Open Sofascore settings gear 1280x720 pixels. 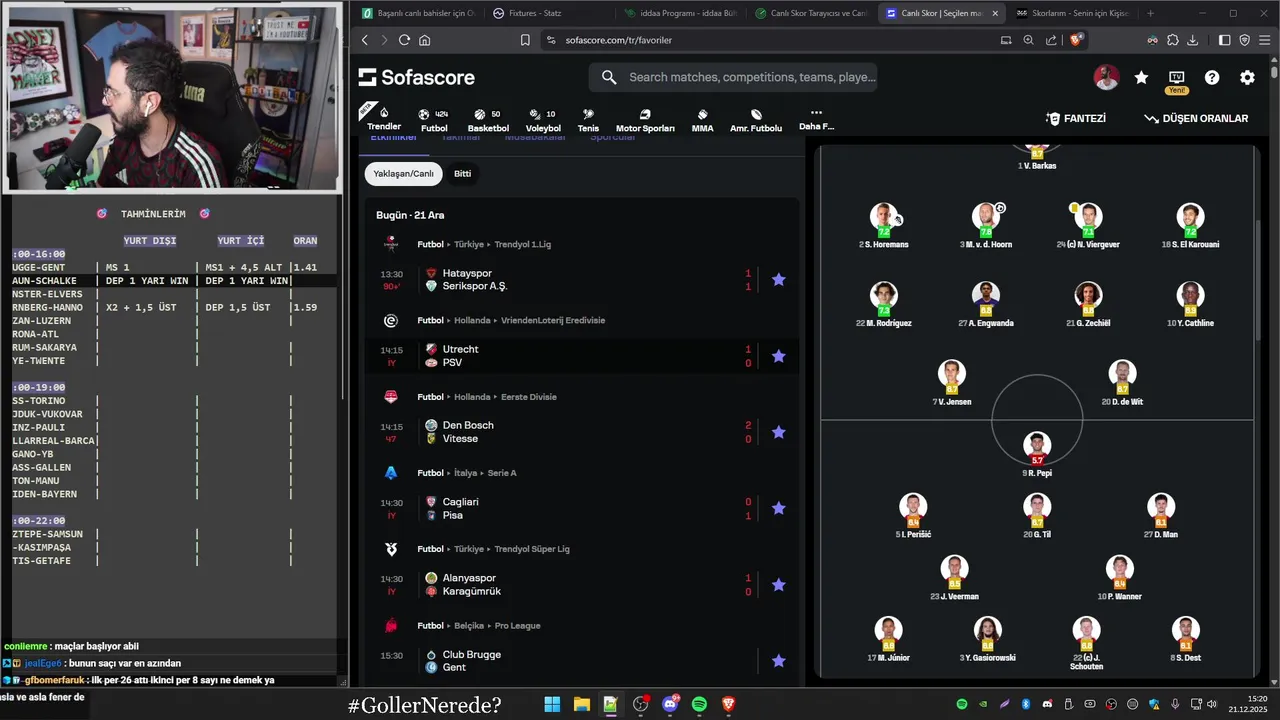click(1247, 77)
